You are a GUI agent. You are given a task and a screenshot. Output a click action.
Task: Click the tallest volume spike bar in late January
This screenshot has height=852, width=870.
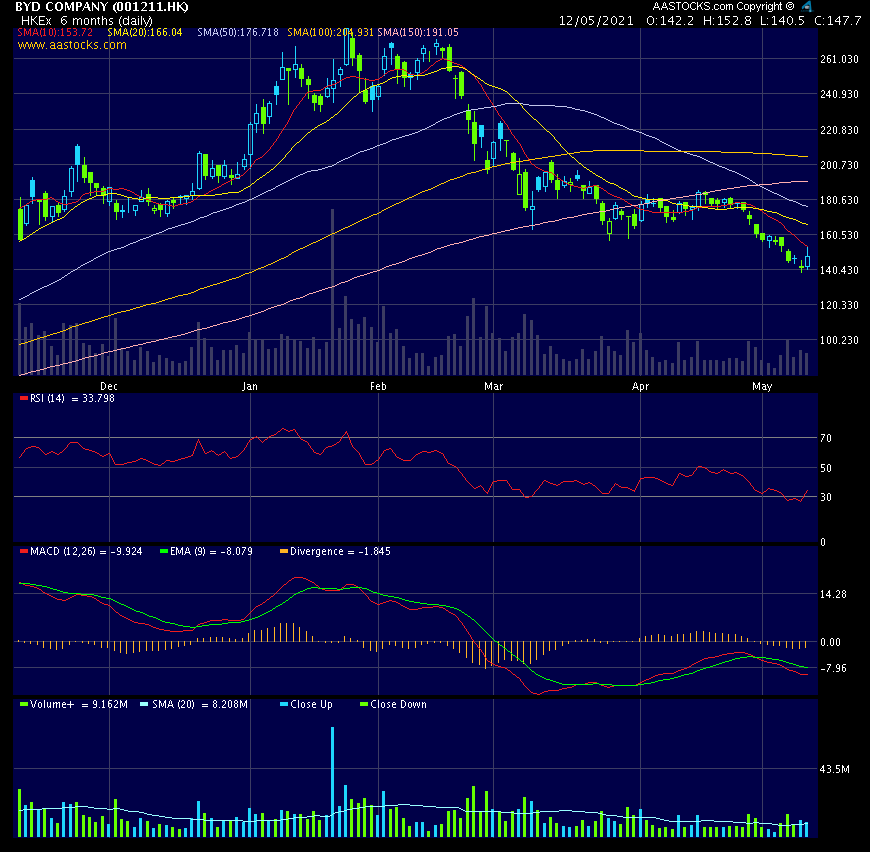click(x=332, y=782)
